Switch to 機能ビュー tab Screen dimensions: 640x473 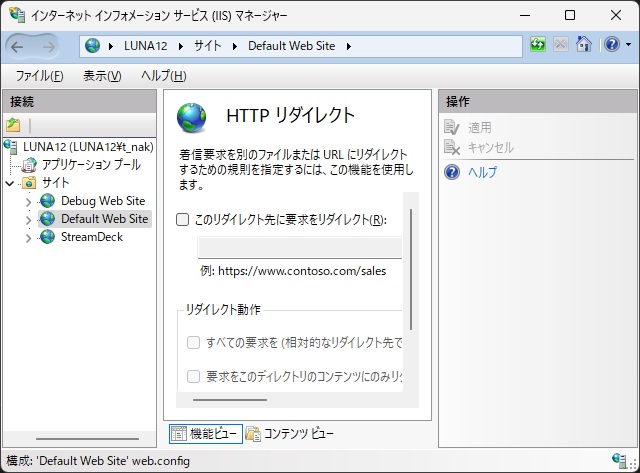coord(206,433)
